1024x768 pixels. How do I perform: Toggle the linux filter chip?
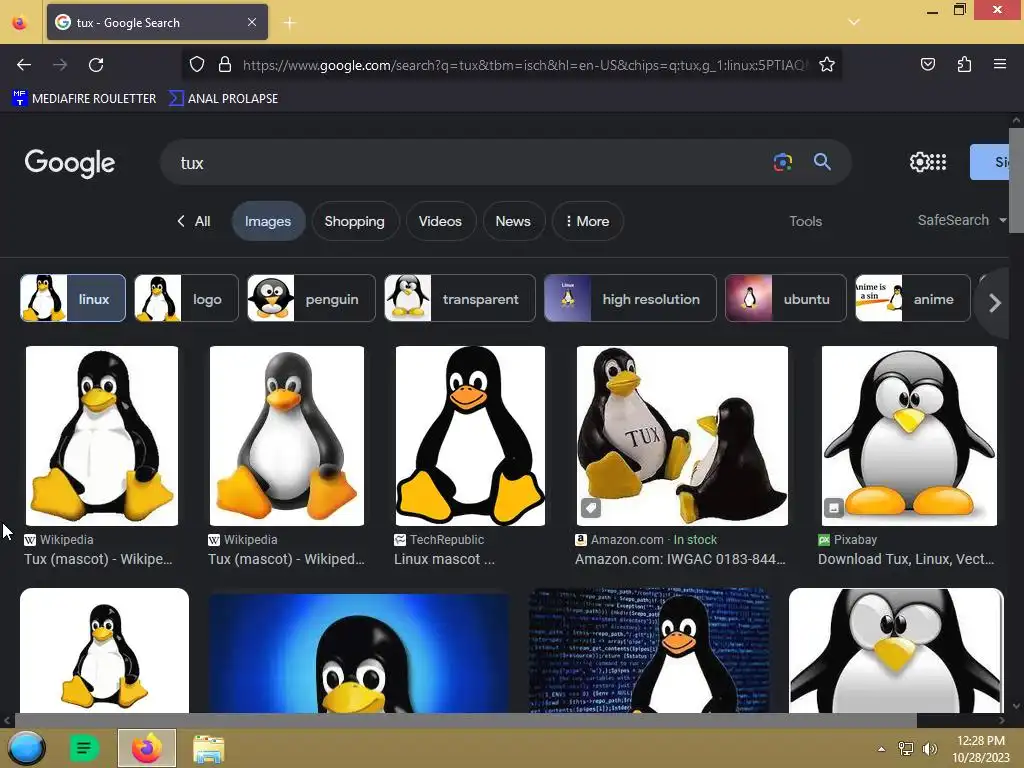[x=72, y=298]
